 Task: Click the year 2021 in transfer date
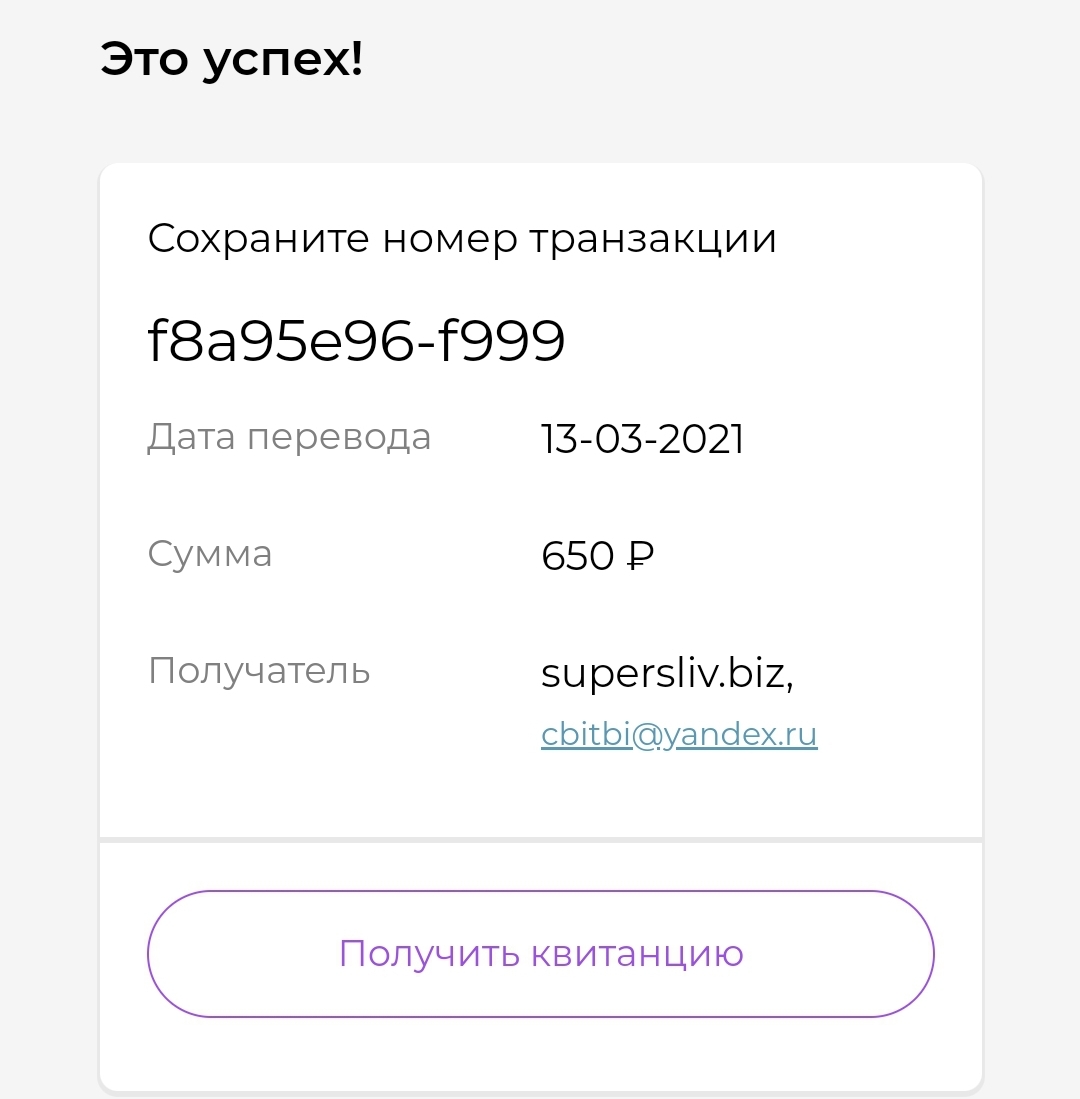[701, 439]
